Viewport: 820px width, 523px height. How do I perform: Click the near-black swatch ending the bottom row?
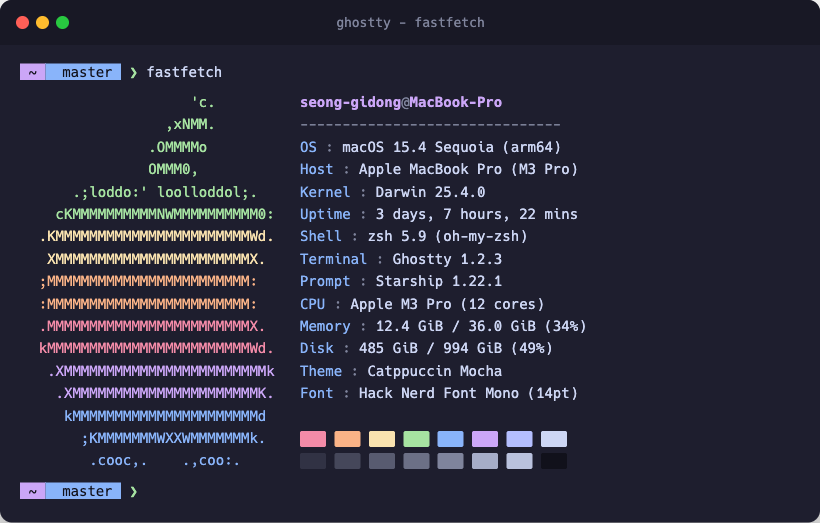click(x=554, y=461)
